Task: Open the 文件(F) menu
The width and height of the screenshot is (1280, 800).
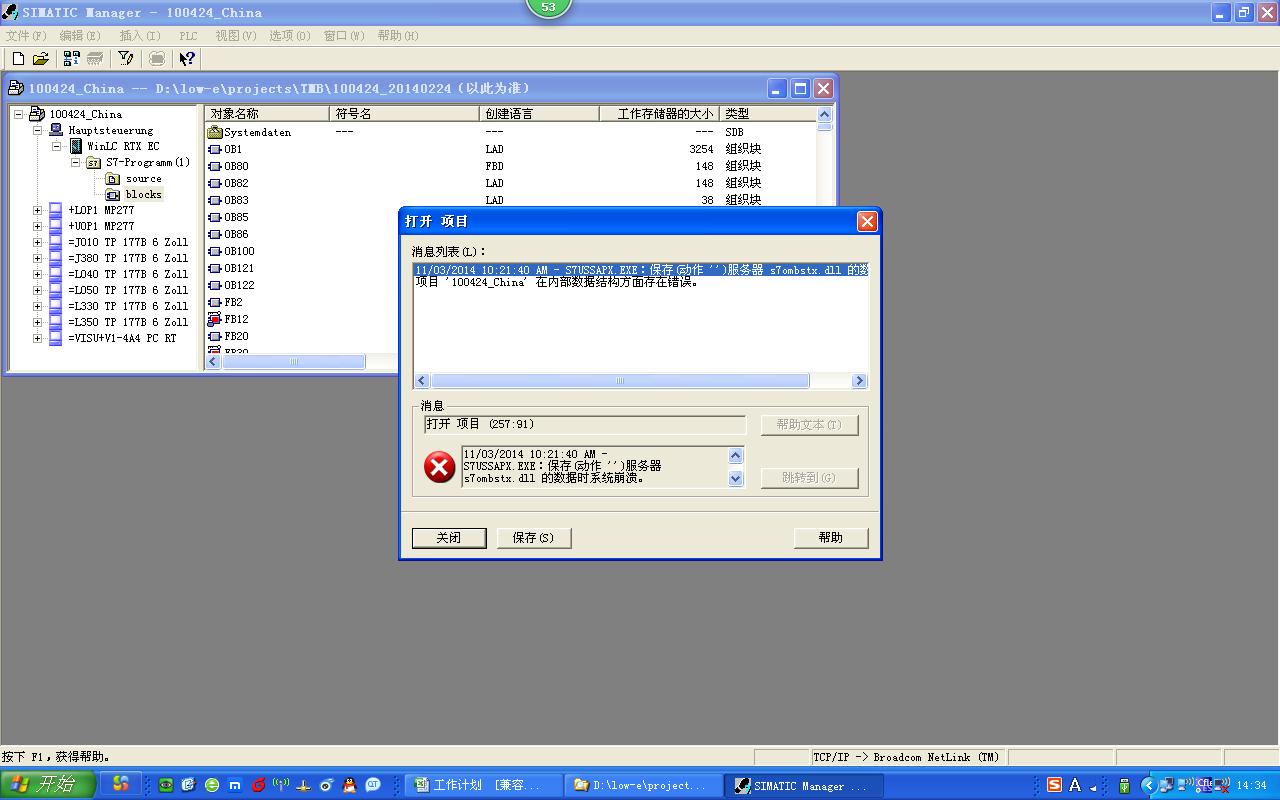Action: point(26,35)
